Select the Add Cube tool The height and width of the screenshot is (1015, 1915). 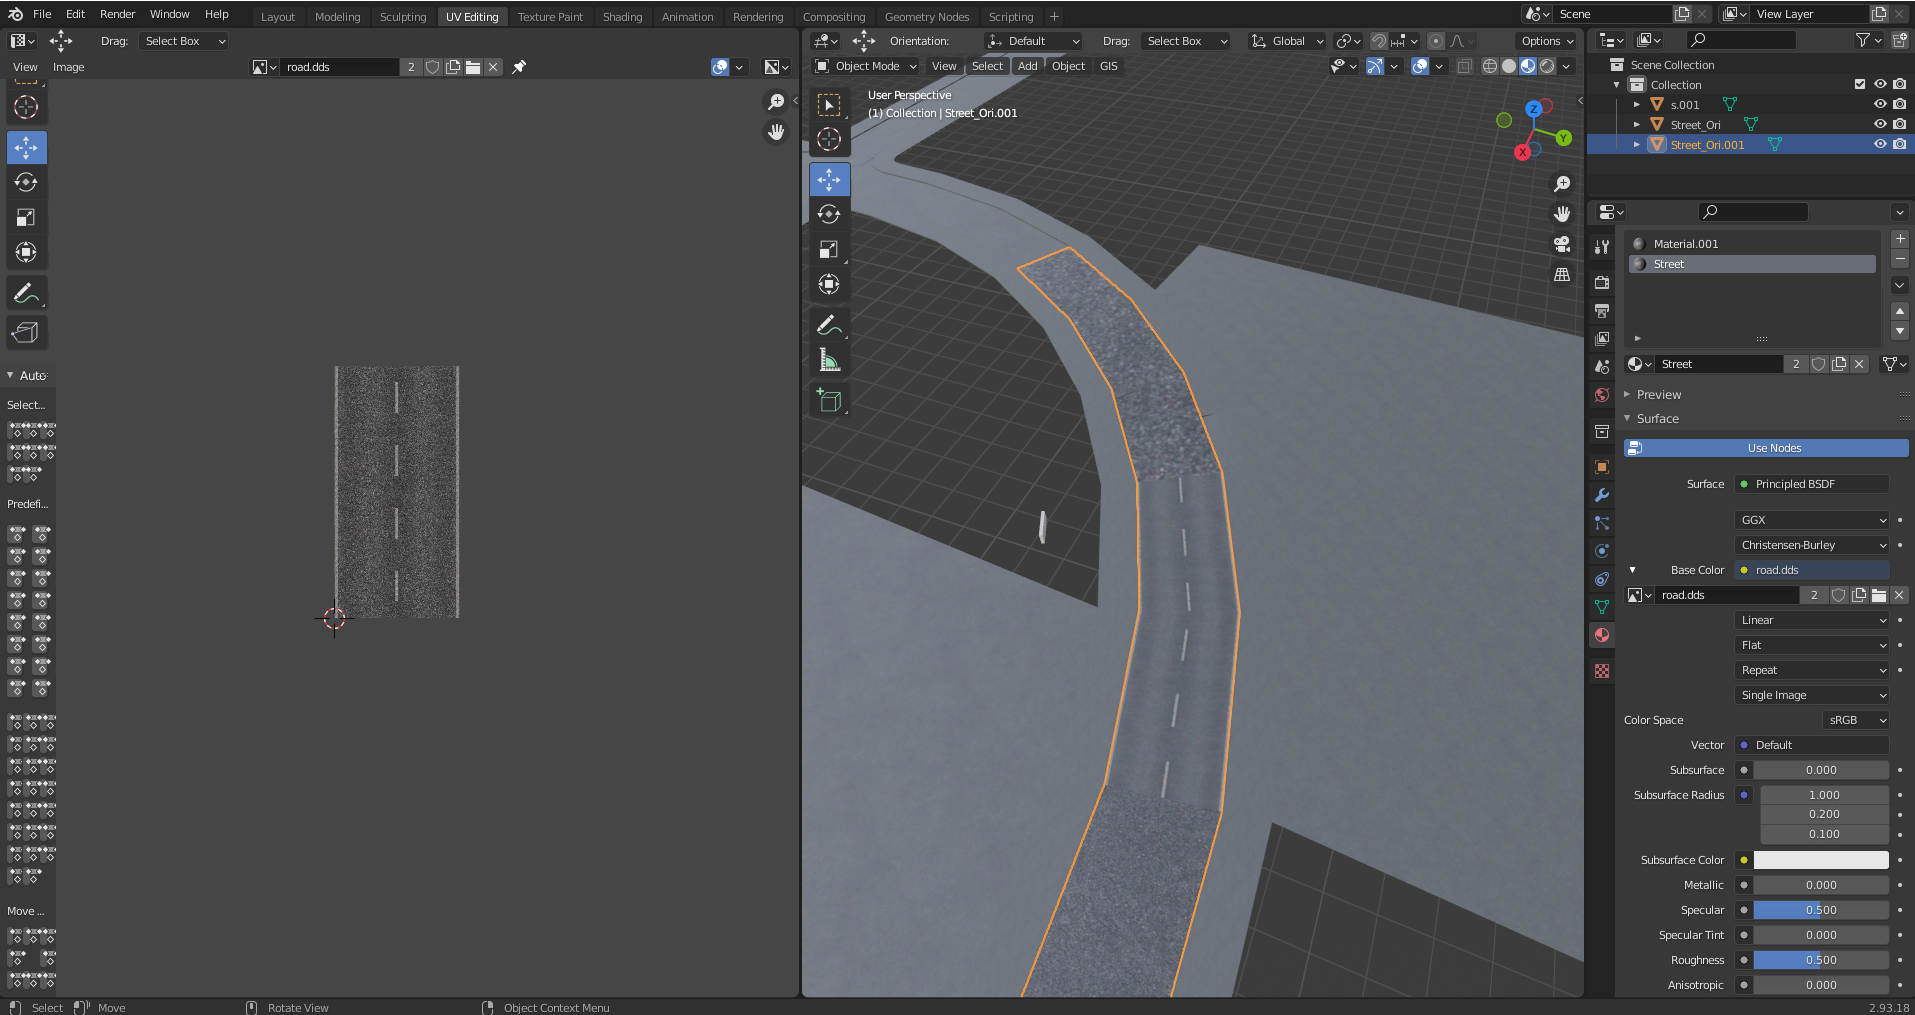pos(829,400)
